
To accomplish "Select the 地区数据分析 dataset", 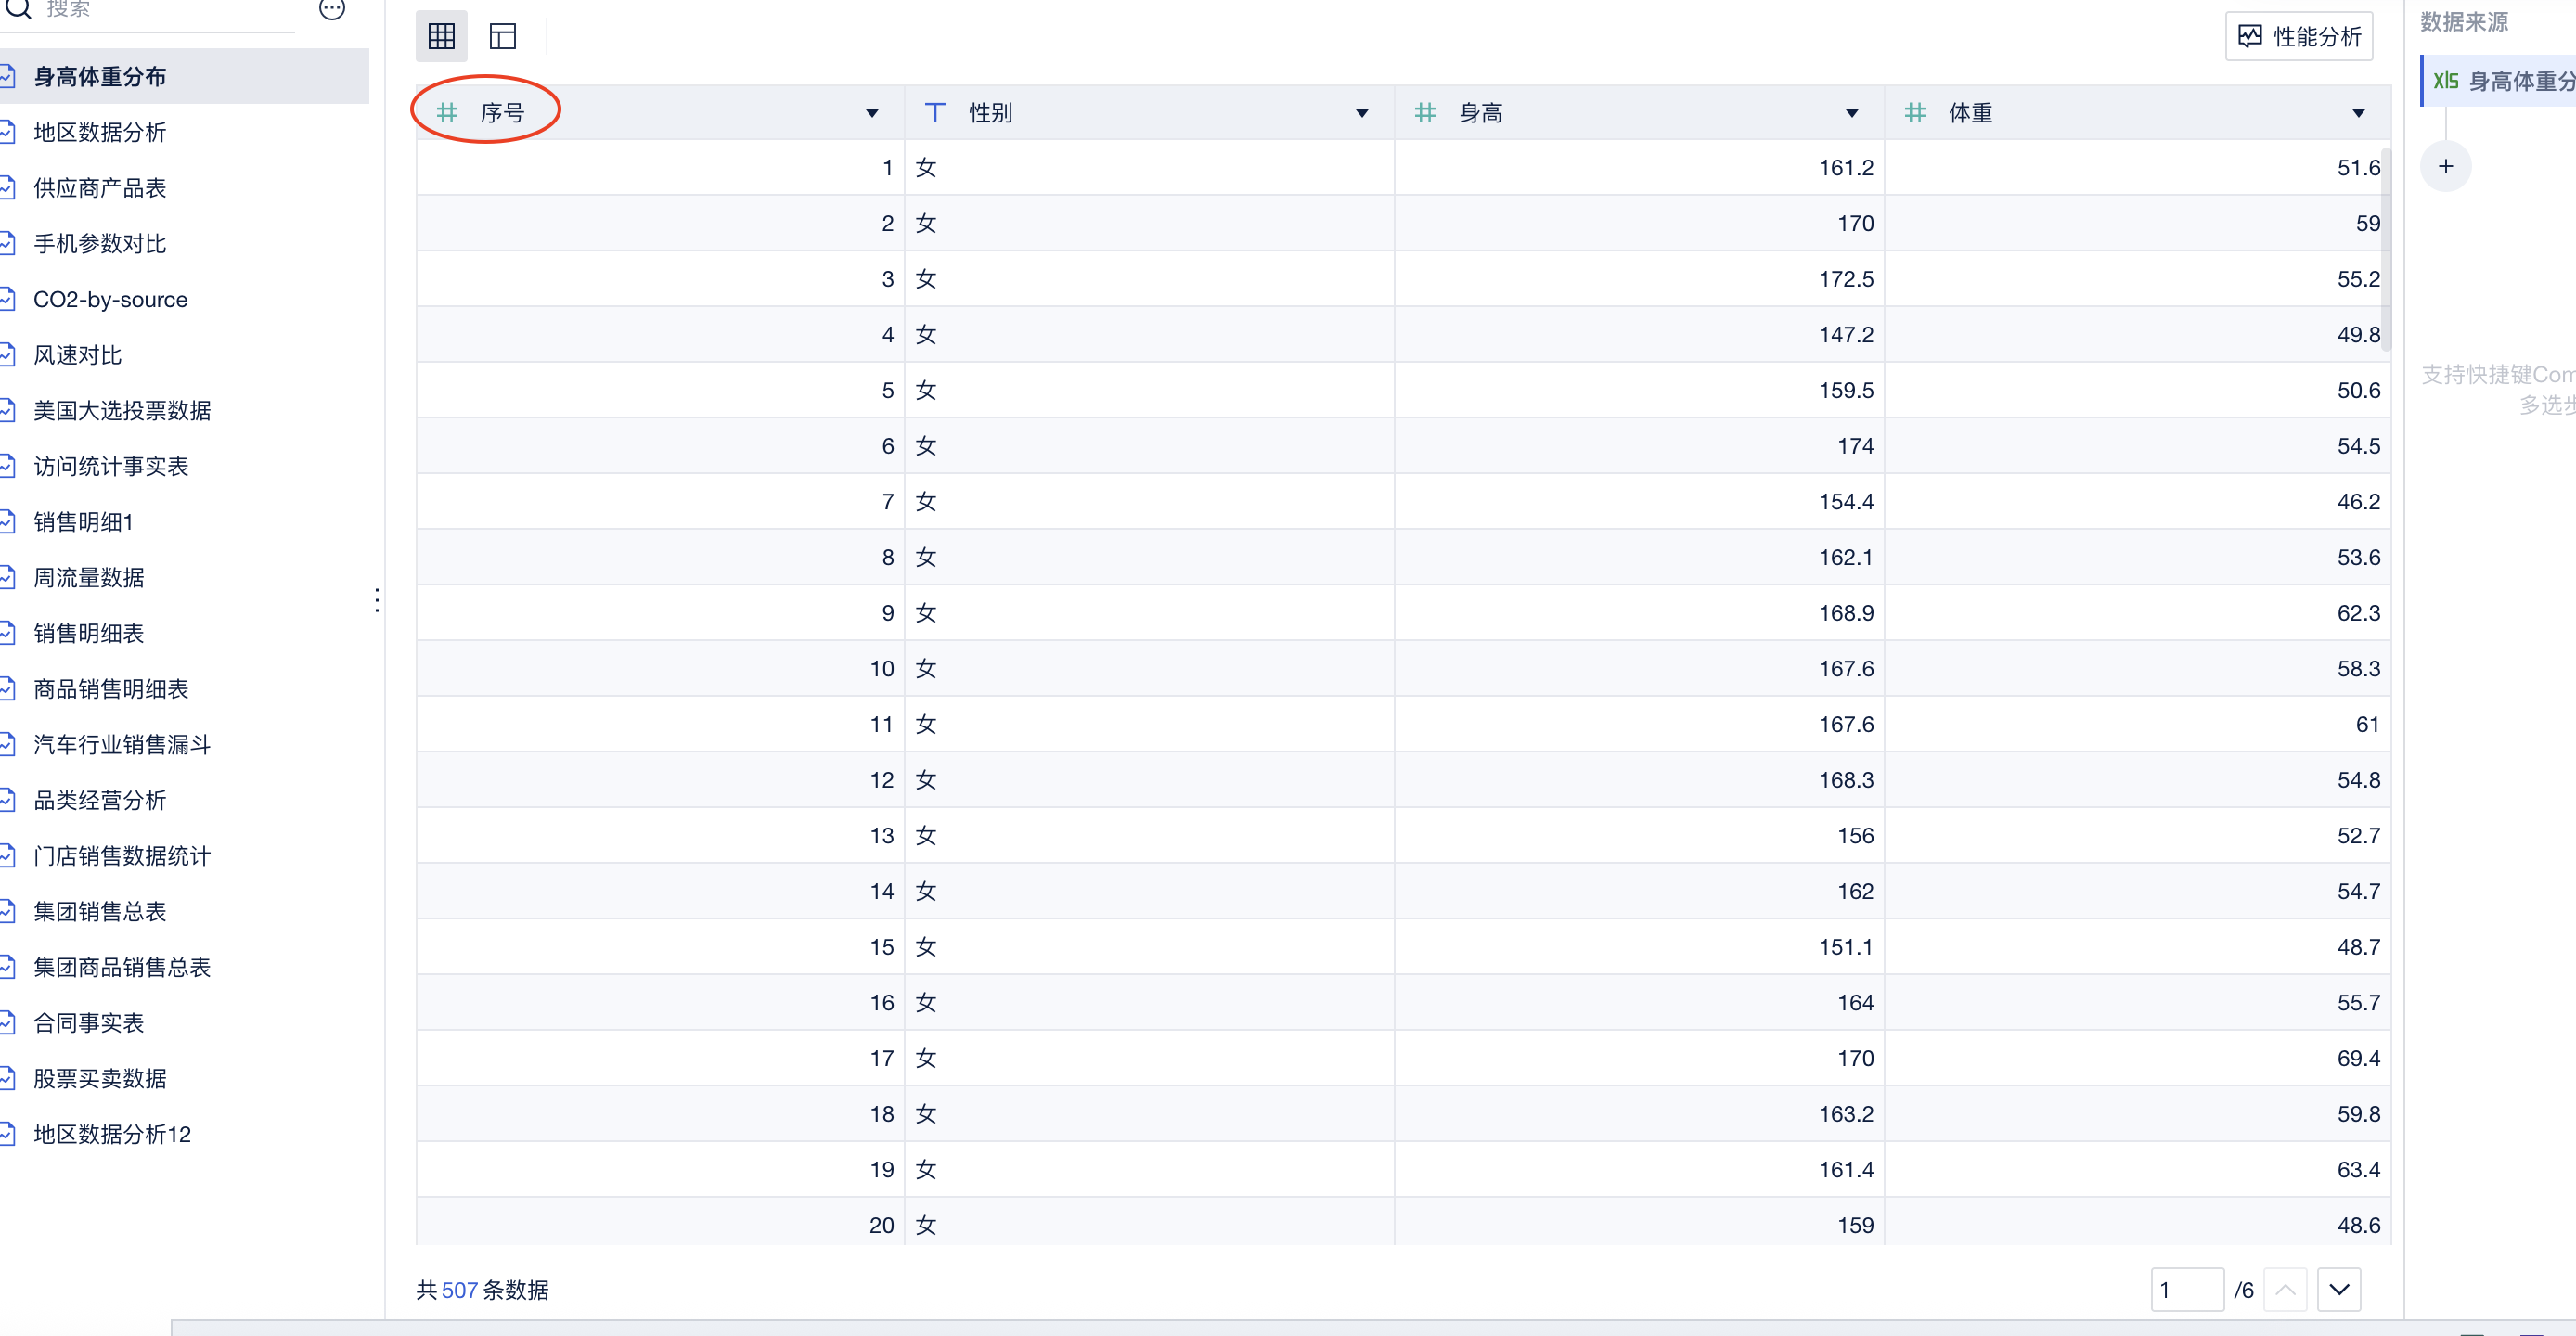I will [x=99, y=132].
